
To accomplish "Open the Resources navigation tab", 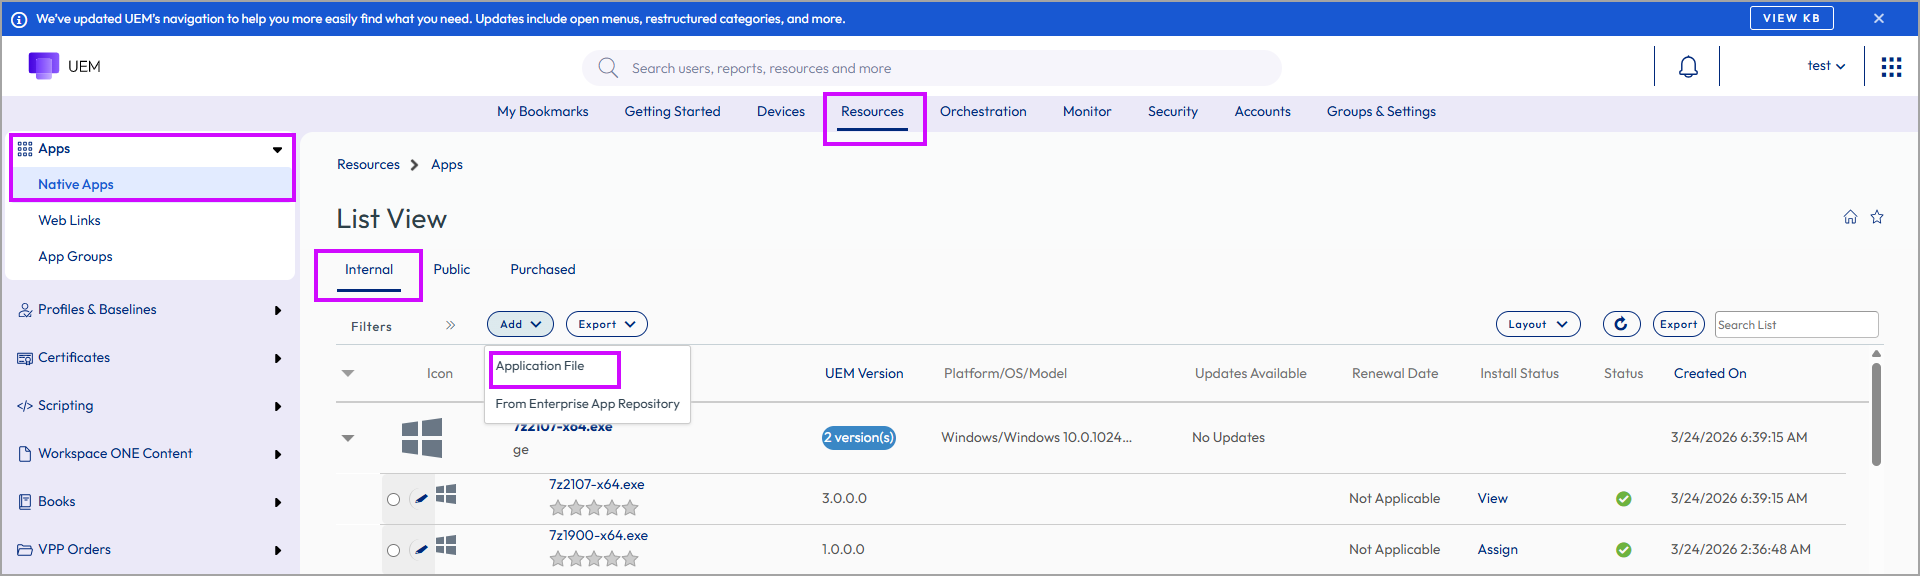I will point(872,112).
